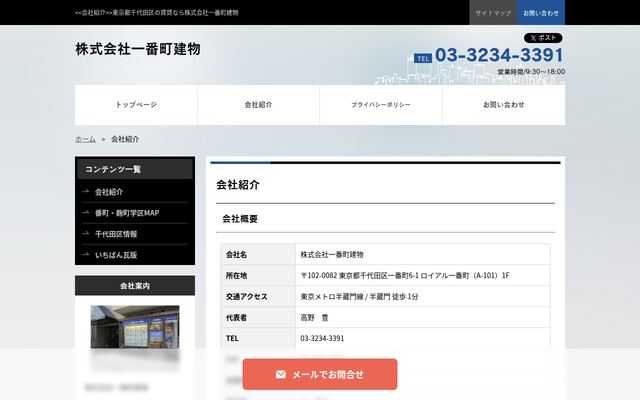Viewport: 640px width, 400px height.
Task: Click the 会社紹介 current breadcrumb text
Action: point(125,139)
